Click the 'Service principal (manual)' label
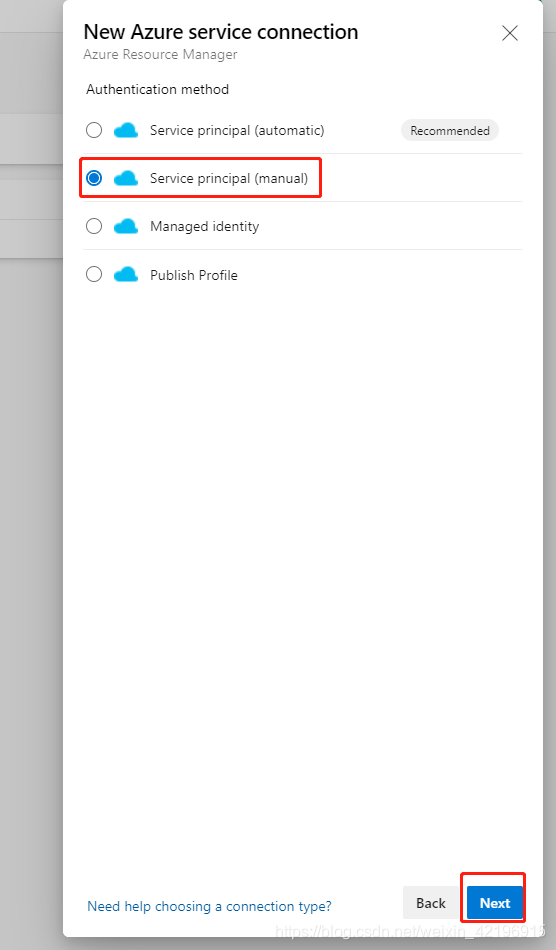This screenshot has height=950, width=556. pos(229,179)
